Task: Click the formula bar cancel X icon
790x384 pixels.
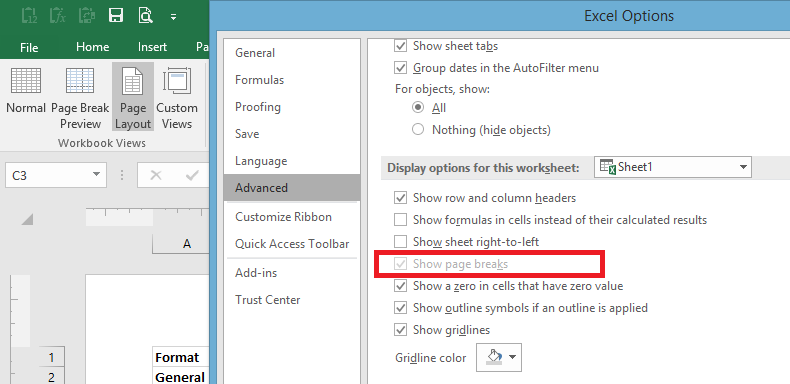Action: 156,175
